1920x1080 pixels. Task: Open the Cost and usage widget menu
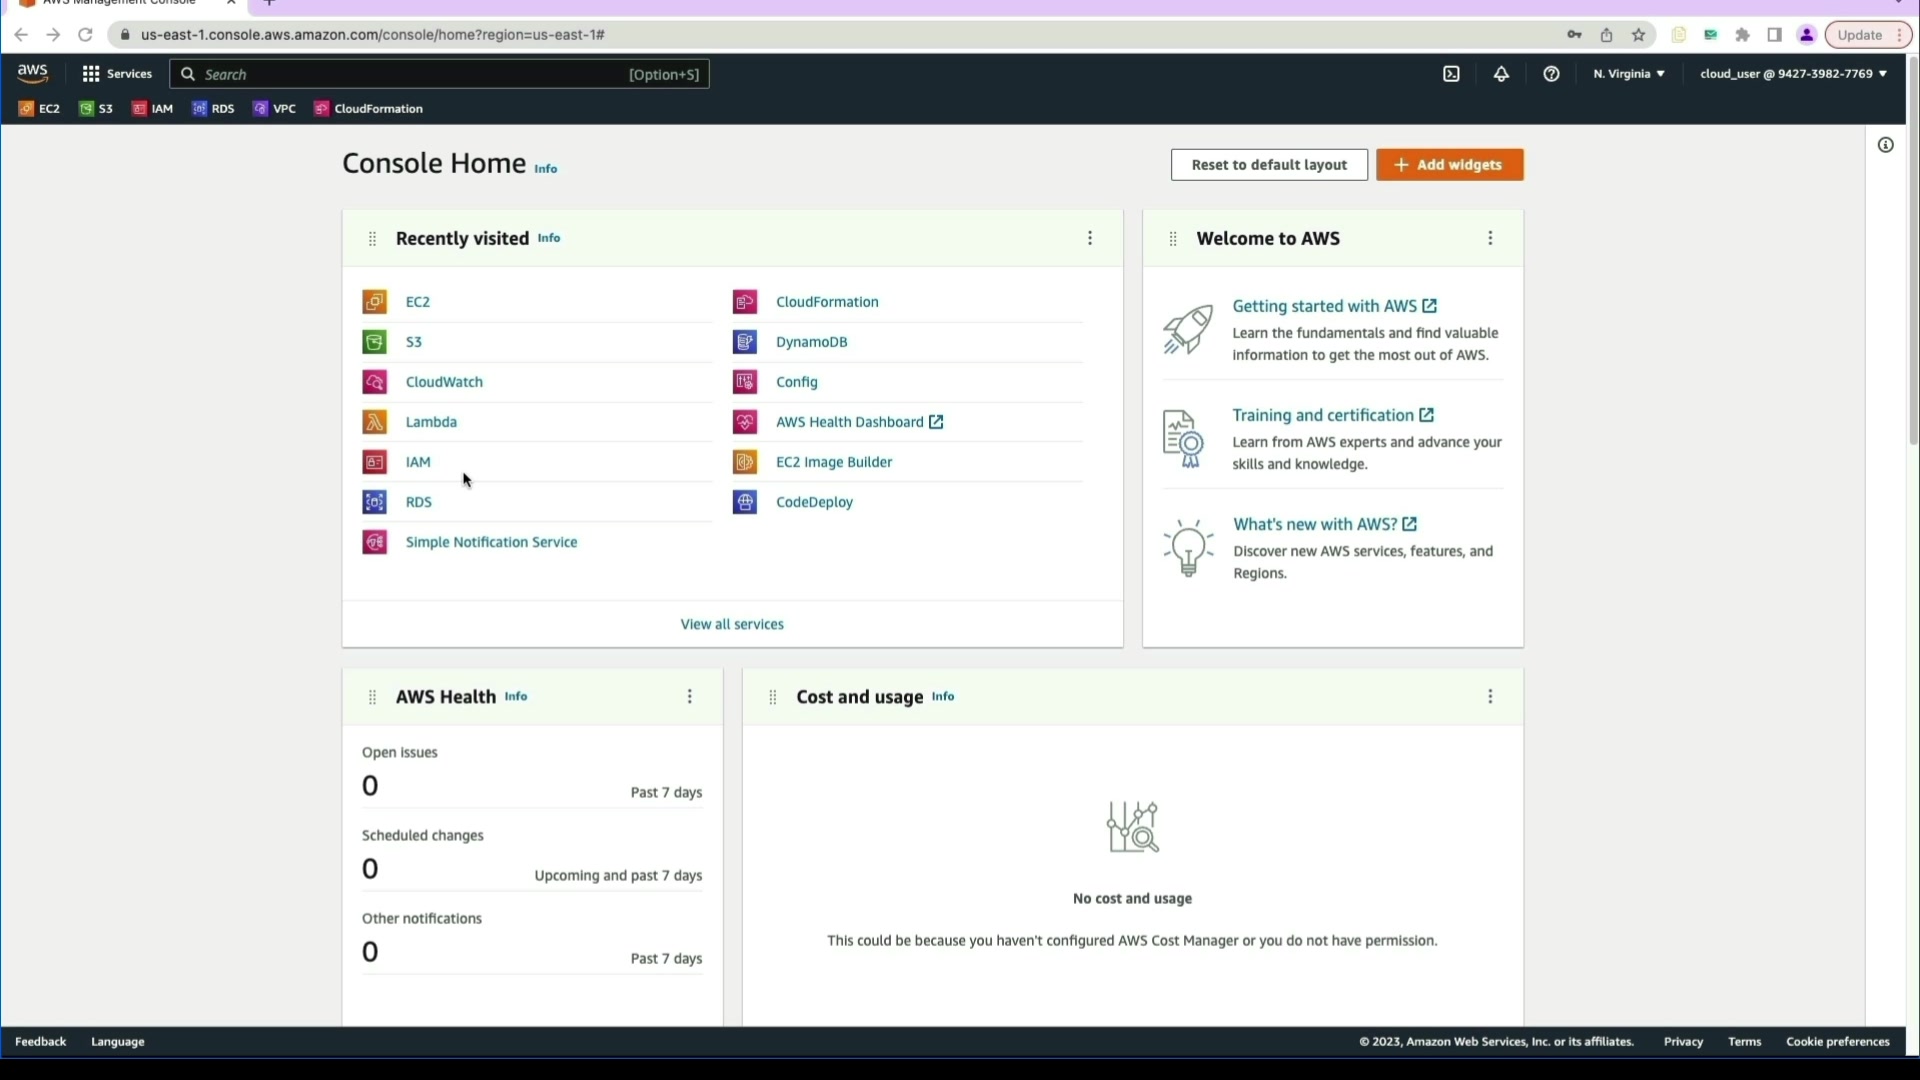(x=1490, y=697)
